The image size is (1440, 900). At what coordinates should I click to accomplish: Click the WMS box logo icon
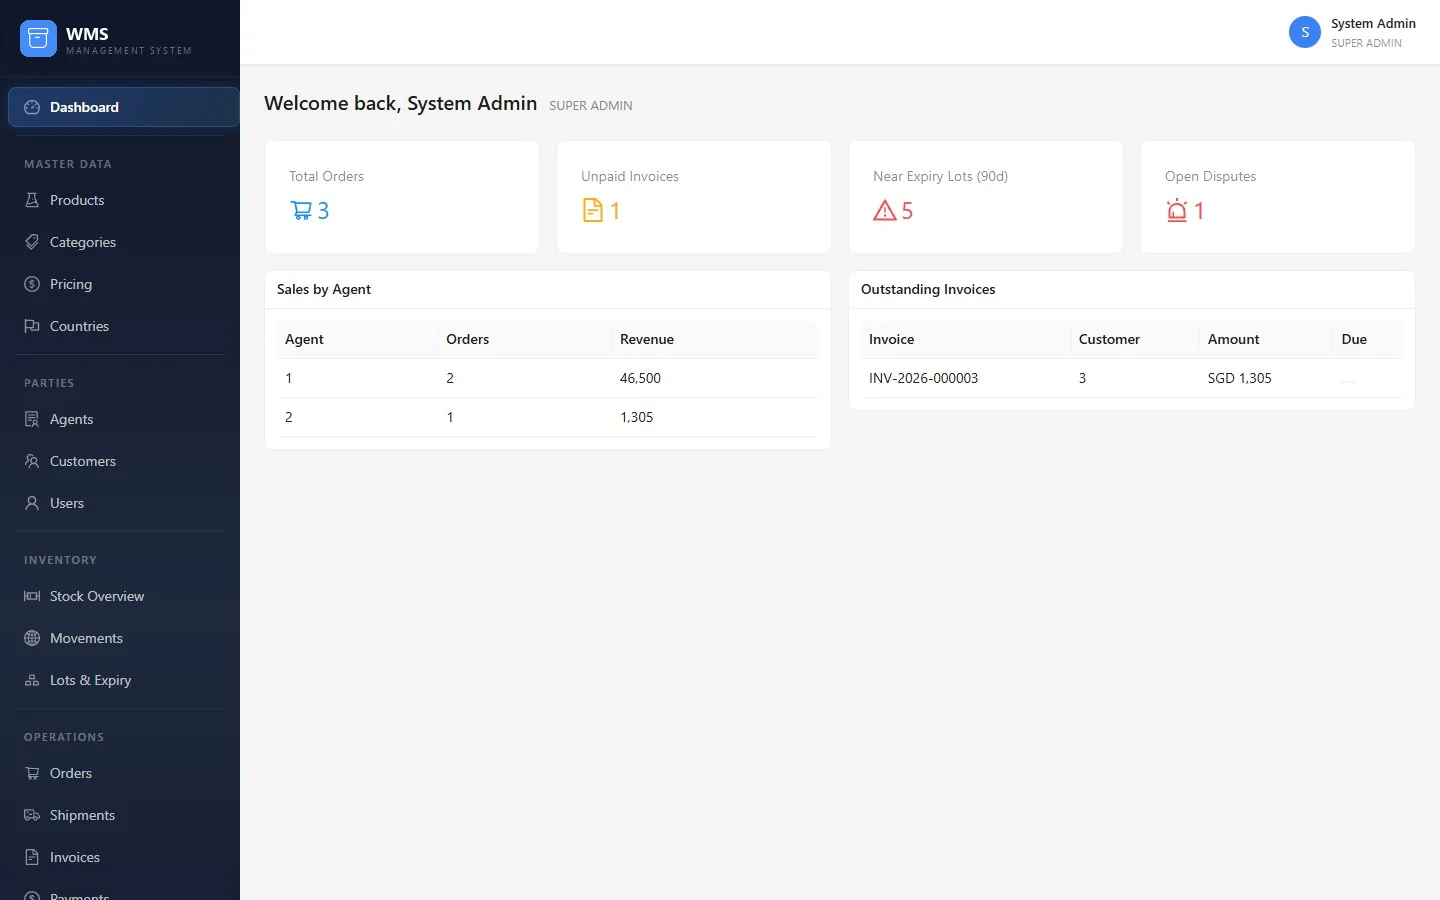point(38,38)
